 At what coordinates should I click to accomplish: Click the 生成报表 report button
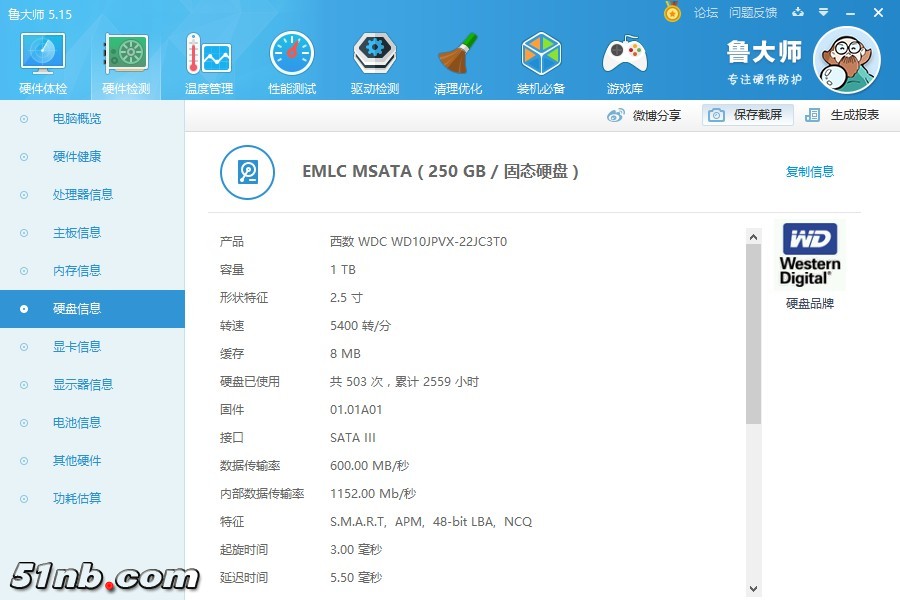click(843, 115)
